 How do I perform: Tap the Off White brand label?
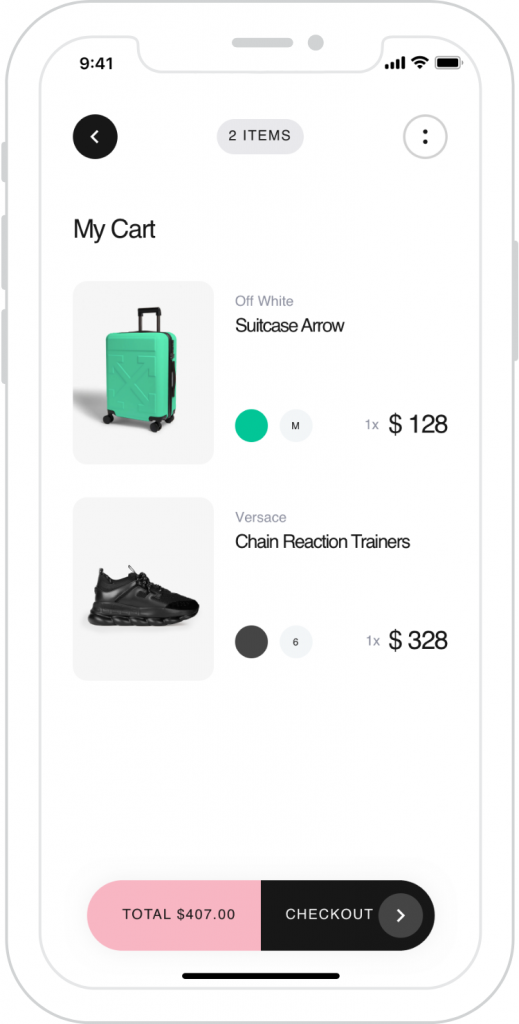[264, 301]
